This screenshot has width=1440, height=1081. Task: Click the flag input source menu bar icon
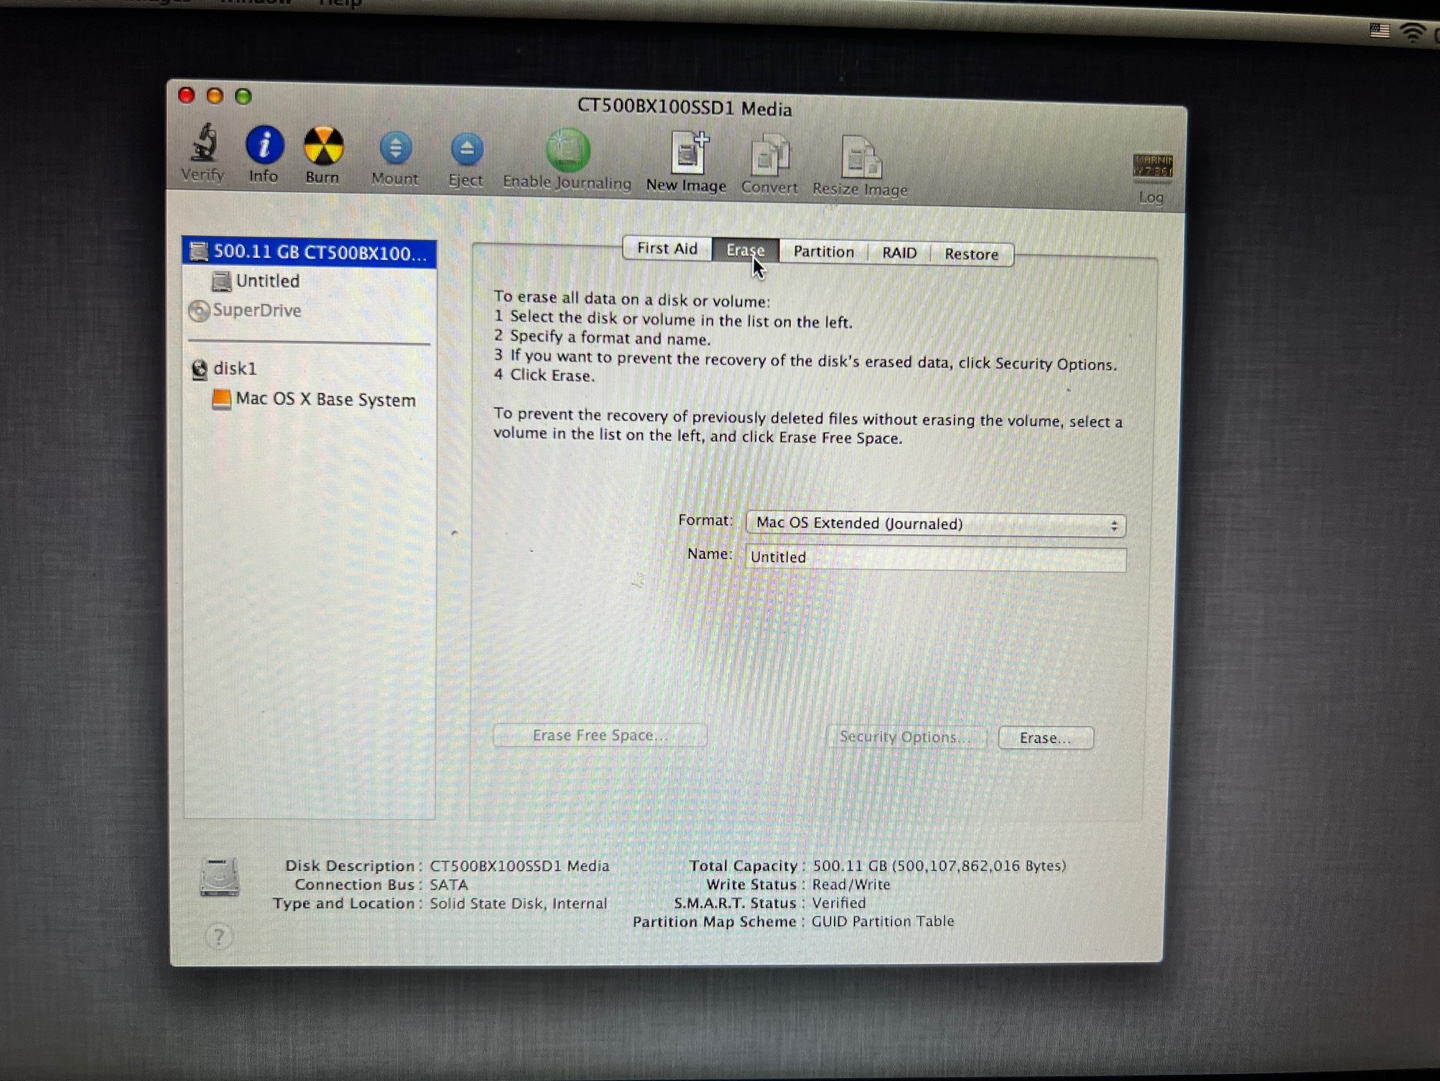coord(1380,31)
